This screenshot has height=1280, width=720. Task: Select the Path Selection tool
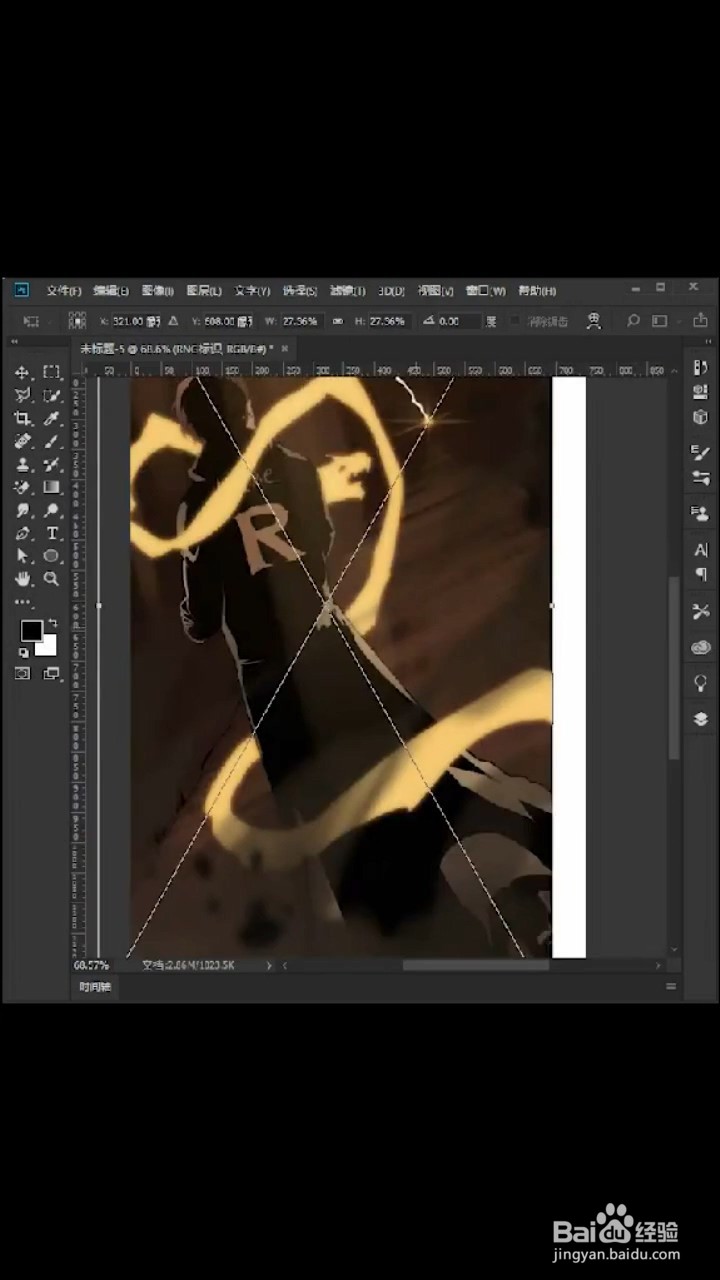pos(22,555)
